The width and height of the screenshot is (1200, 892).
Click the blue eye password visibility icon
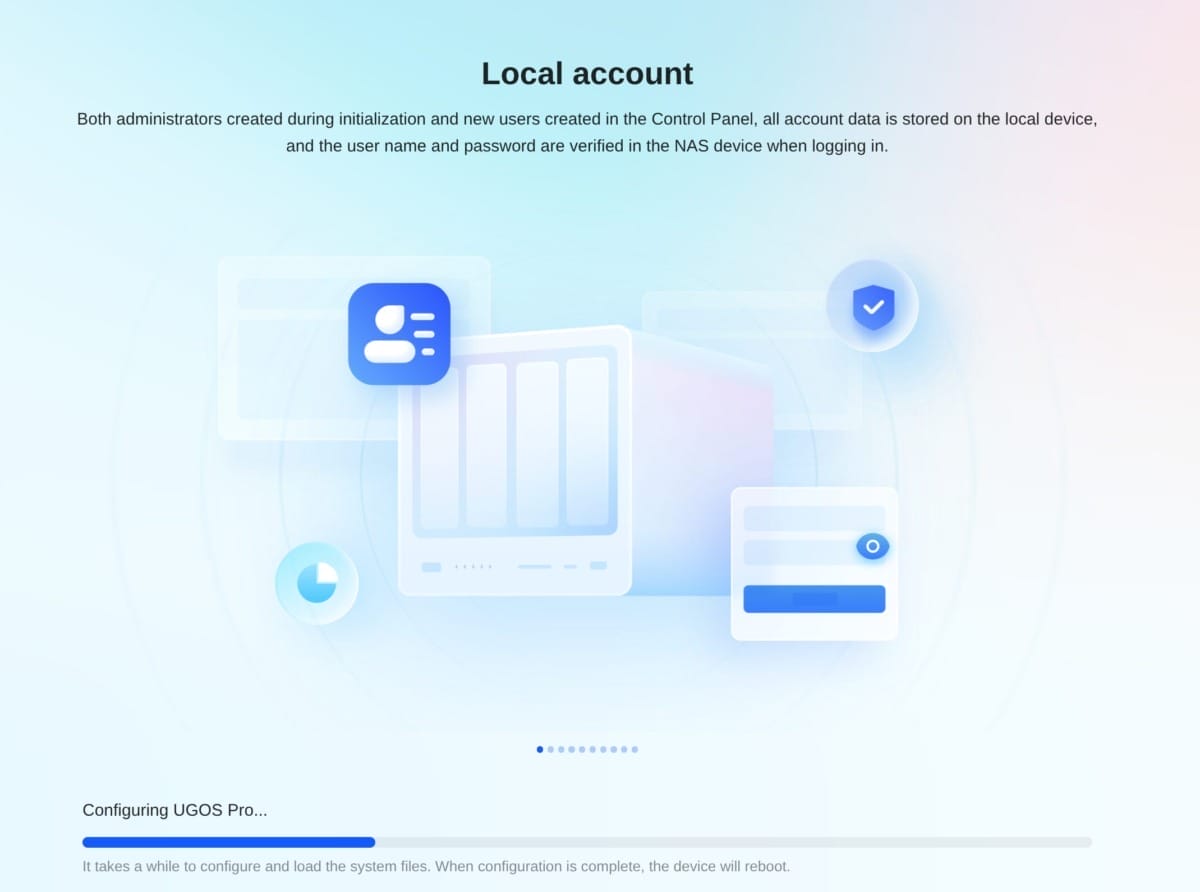click(872, 546)
